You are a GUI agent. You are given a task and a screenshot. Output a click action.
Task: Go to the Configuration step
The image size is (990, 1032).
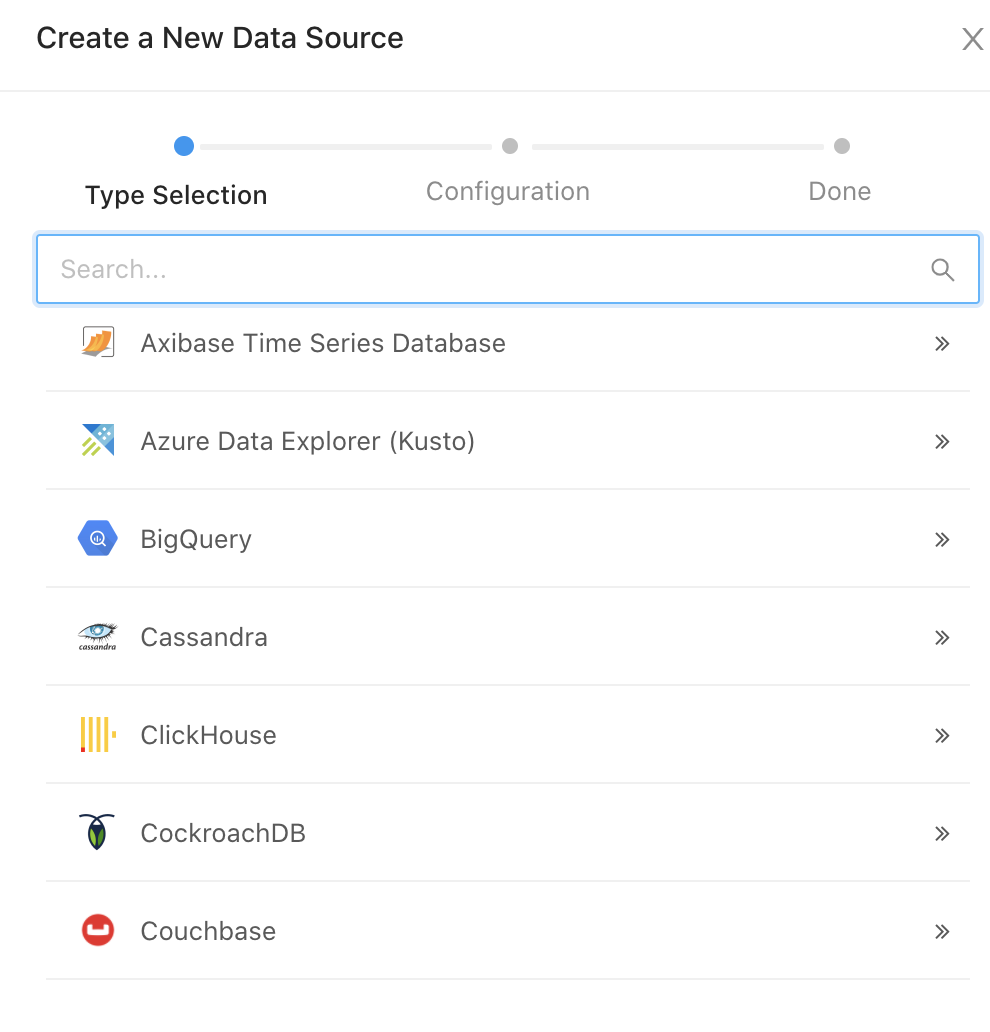pyautogui.click(x=508, y=191)
